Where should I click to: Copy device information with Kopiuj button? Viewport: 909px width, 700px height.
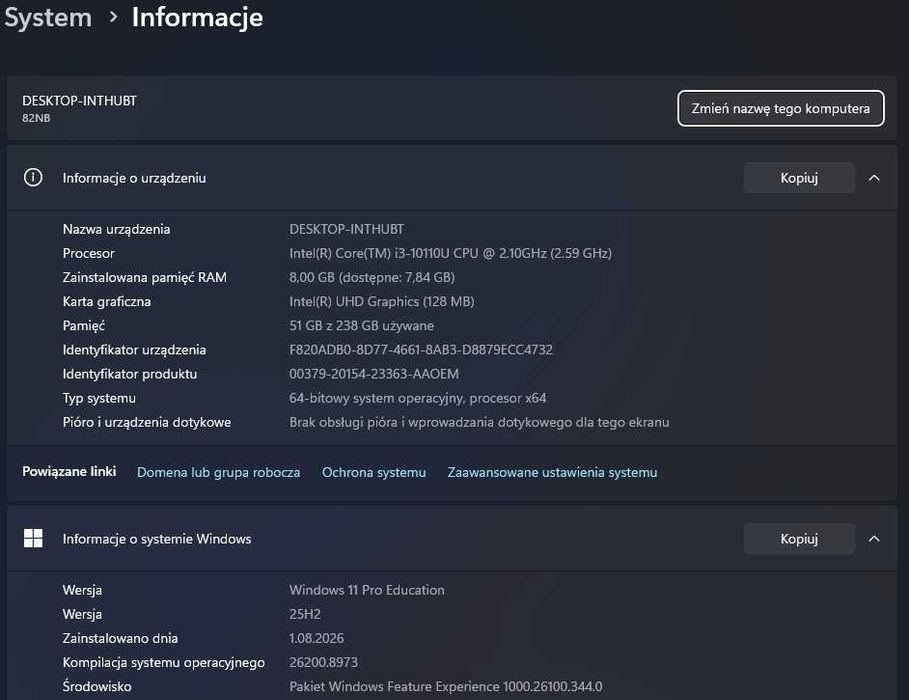point(799,178)
